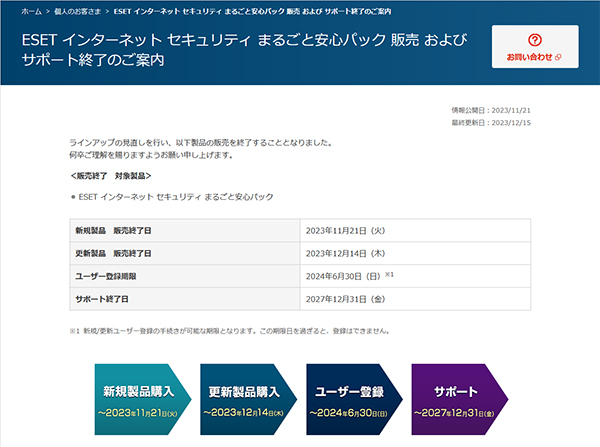Click the red question mark icon
Viewport: 600px width, 447px height.
(x=535, y=39)
